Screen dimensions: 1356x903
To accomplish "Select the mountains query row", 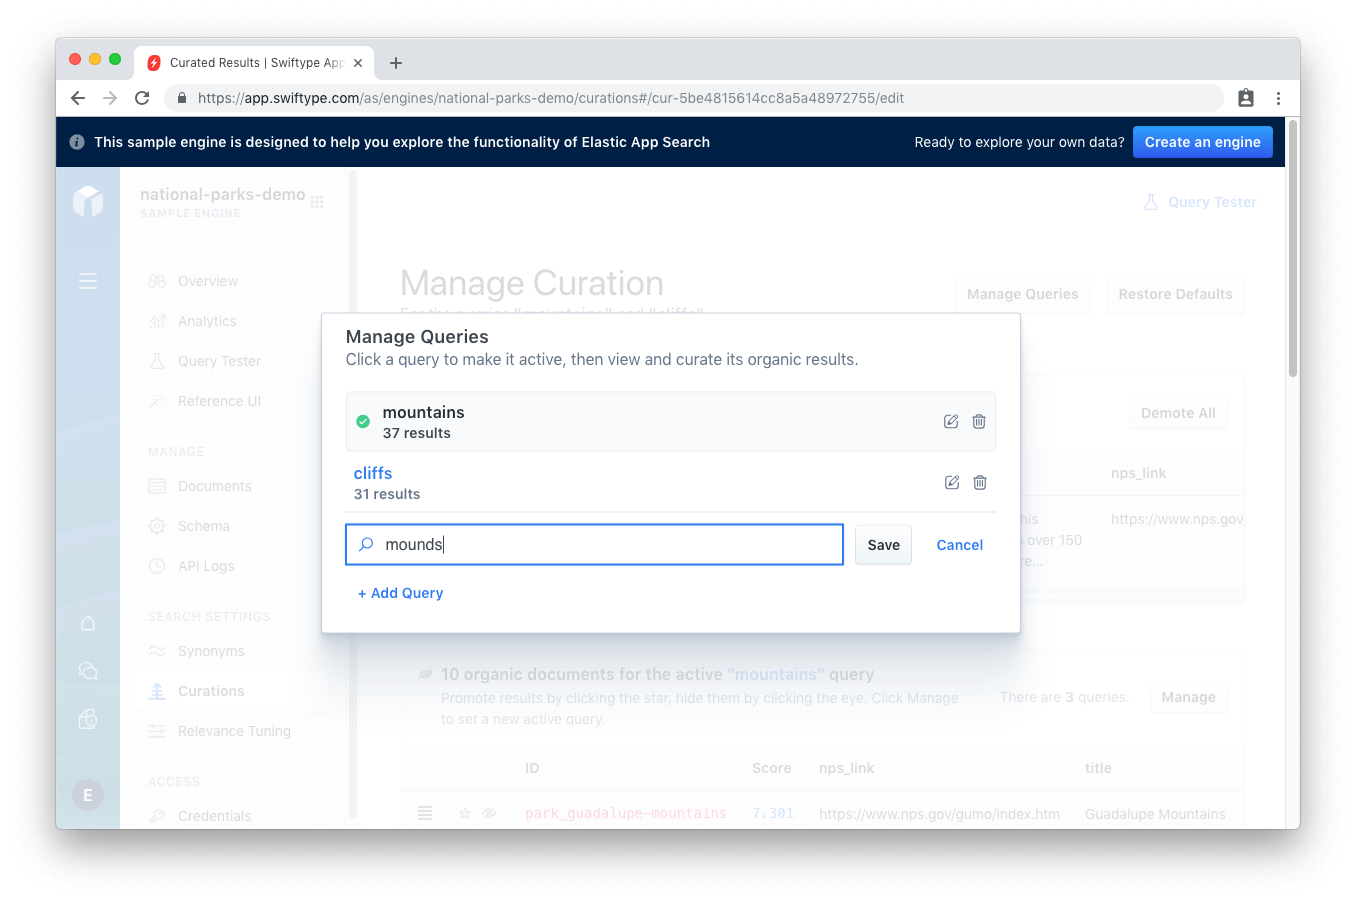I will [671, 422].
